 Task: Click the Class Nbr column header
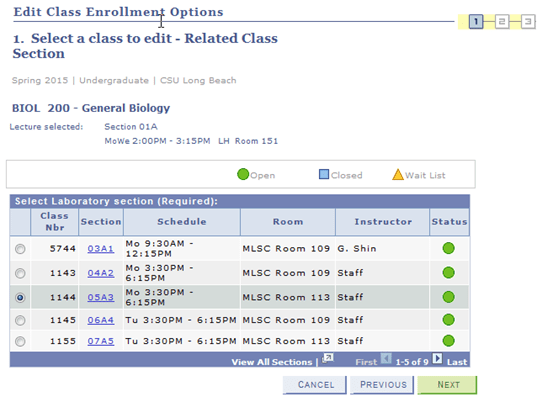click(x=54, y=222)
